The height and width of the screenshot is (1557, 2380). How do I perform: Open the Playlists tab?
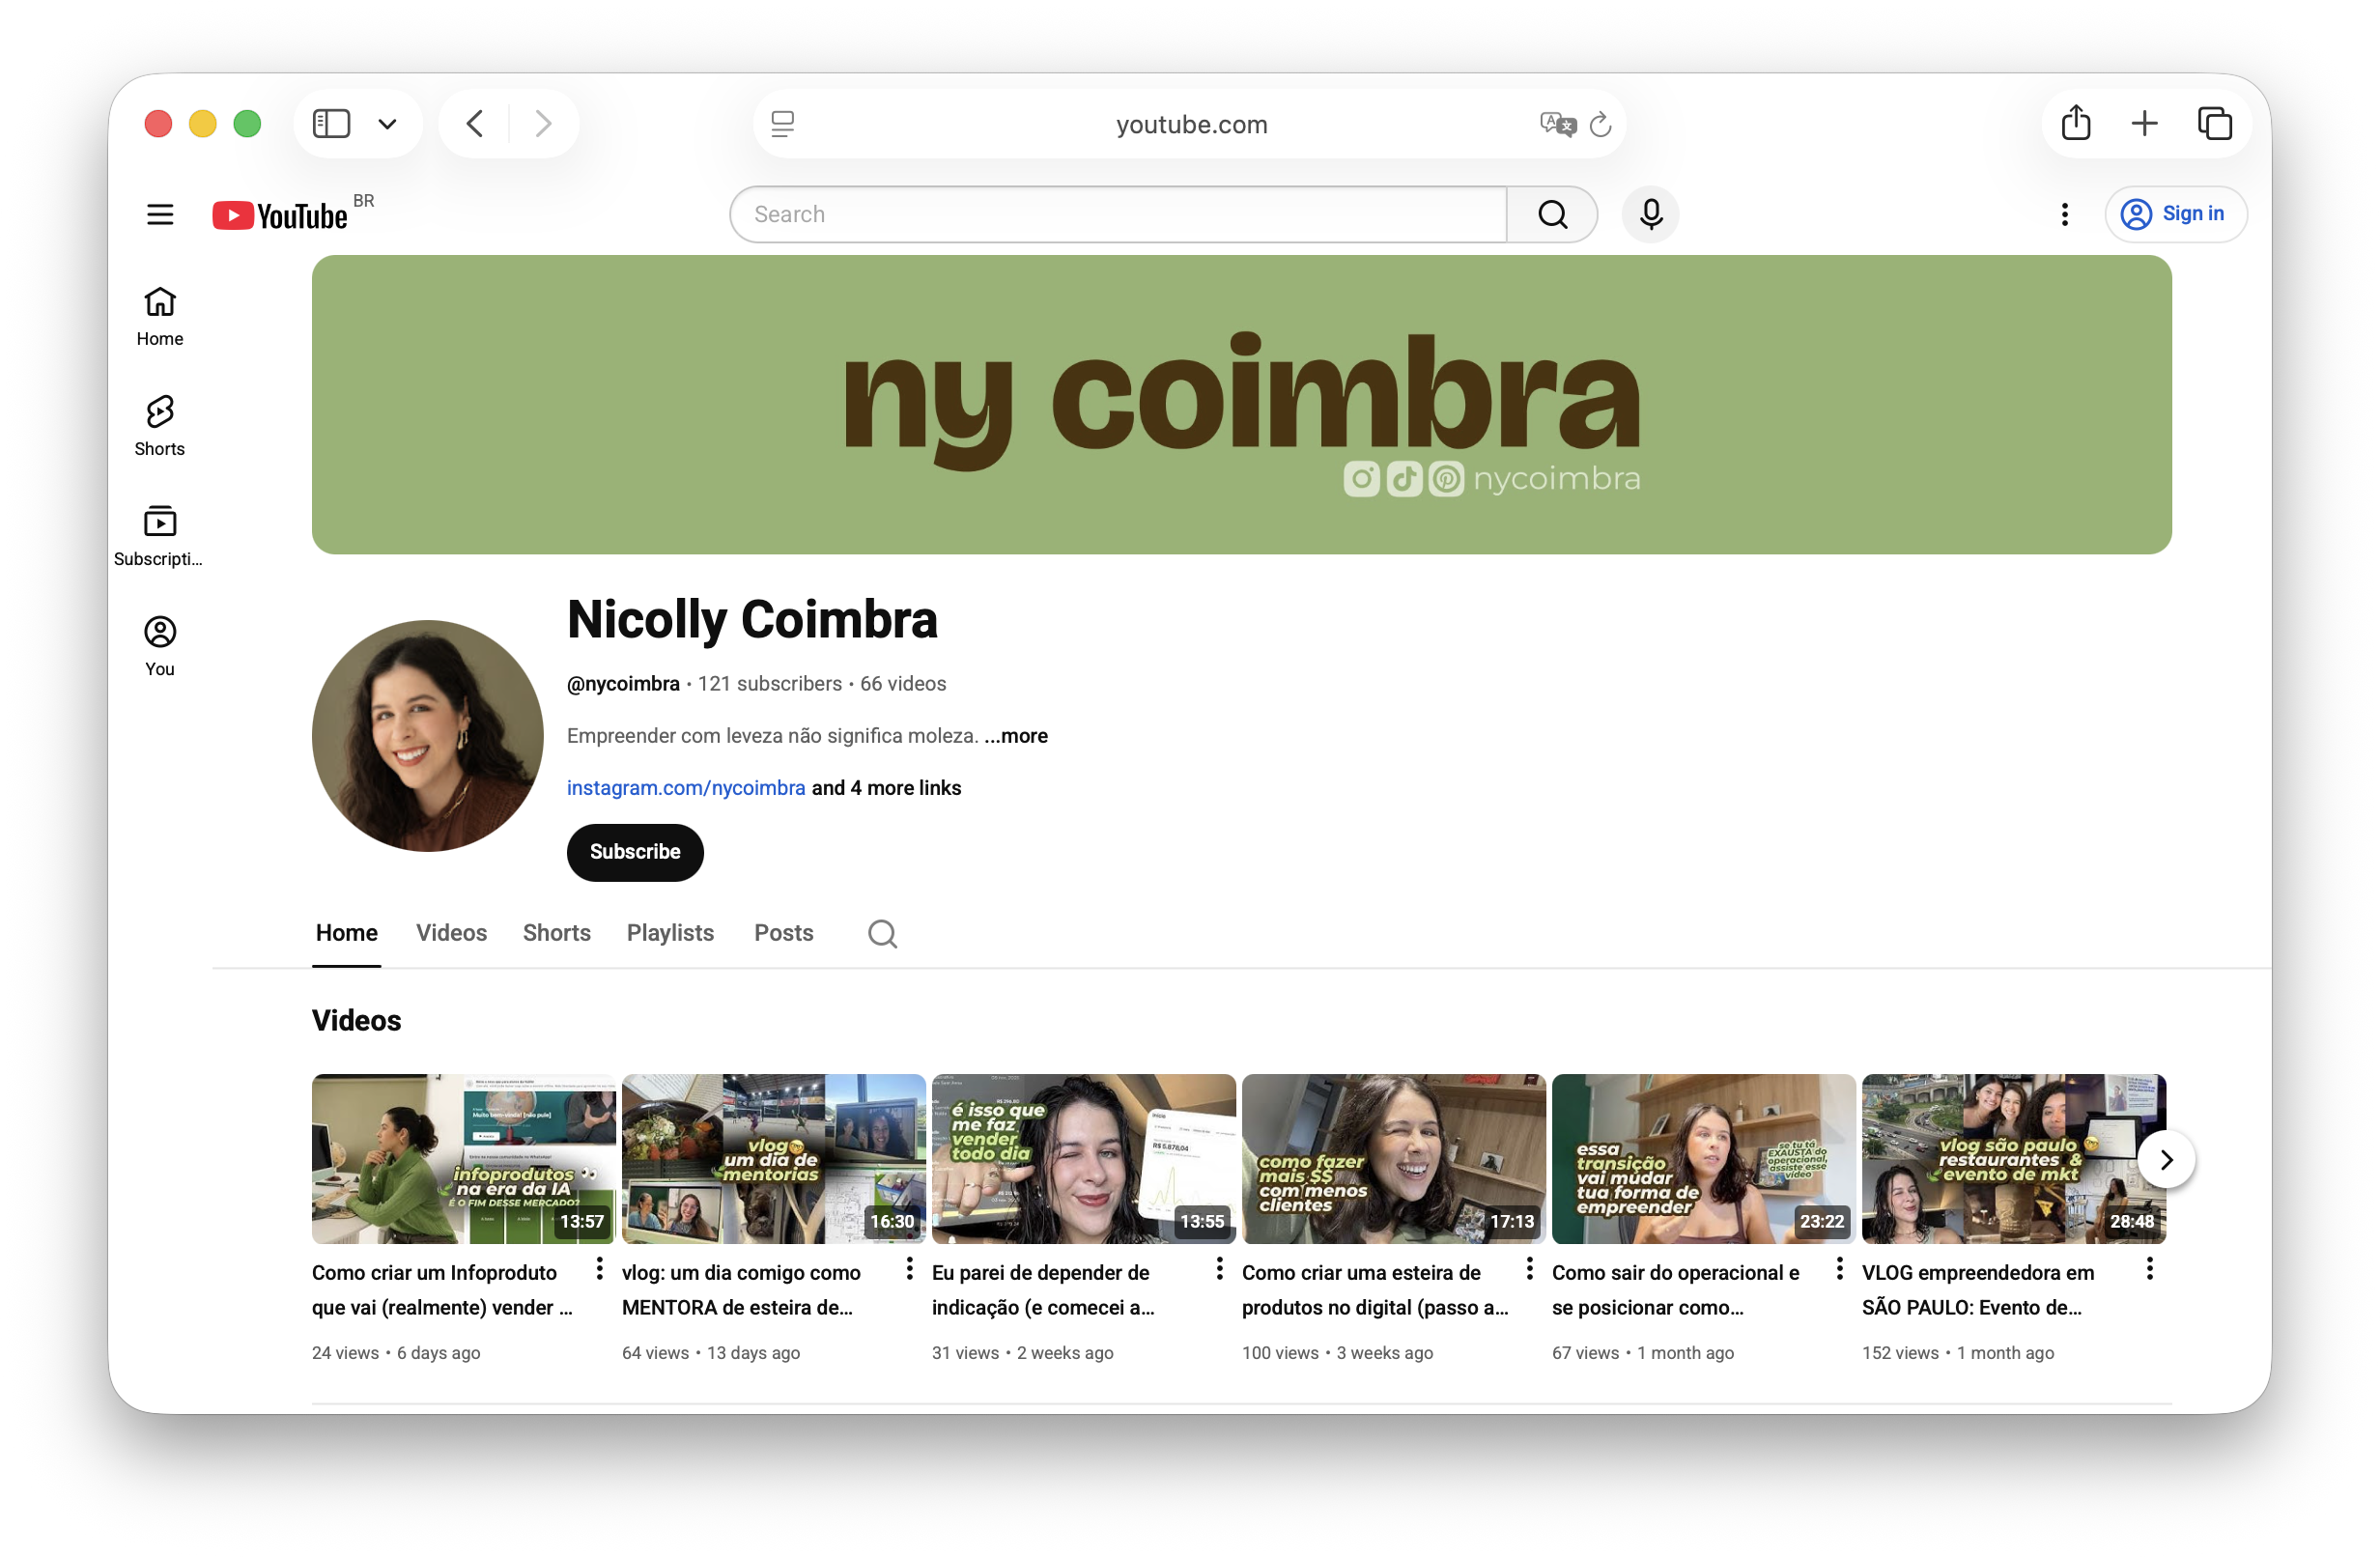click(x=669, y=932)
